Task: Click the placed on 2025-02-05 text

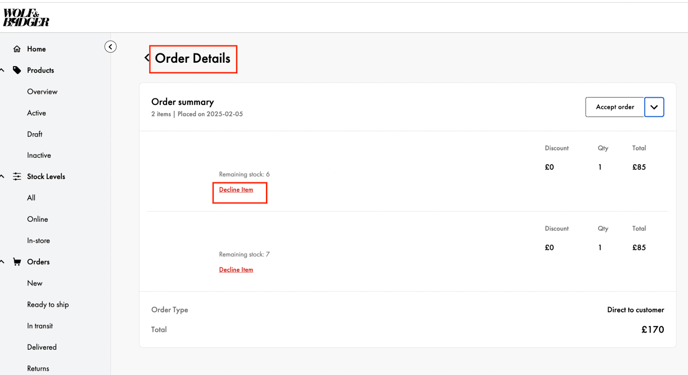Action: [210, 114]
